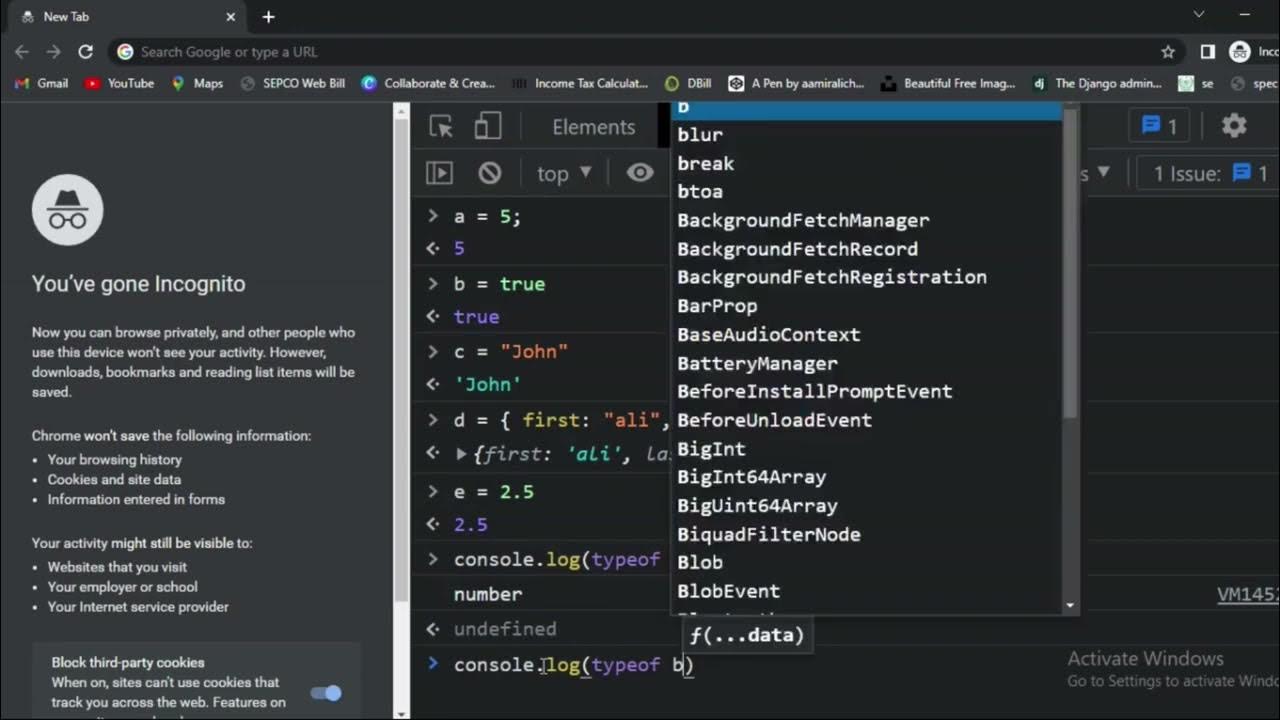Open the Gmail bookmark
This screenshot has width=1280, height=720.
tap(42, 83)
